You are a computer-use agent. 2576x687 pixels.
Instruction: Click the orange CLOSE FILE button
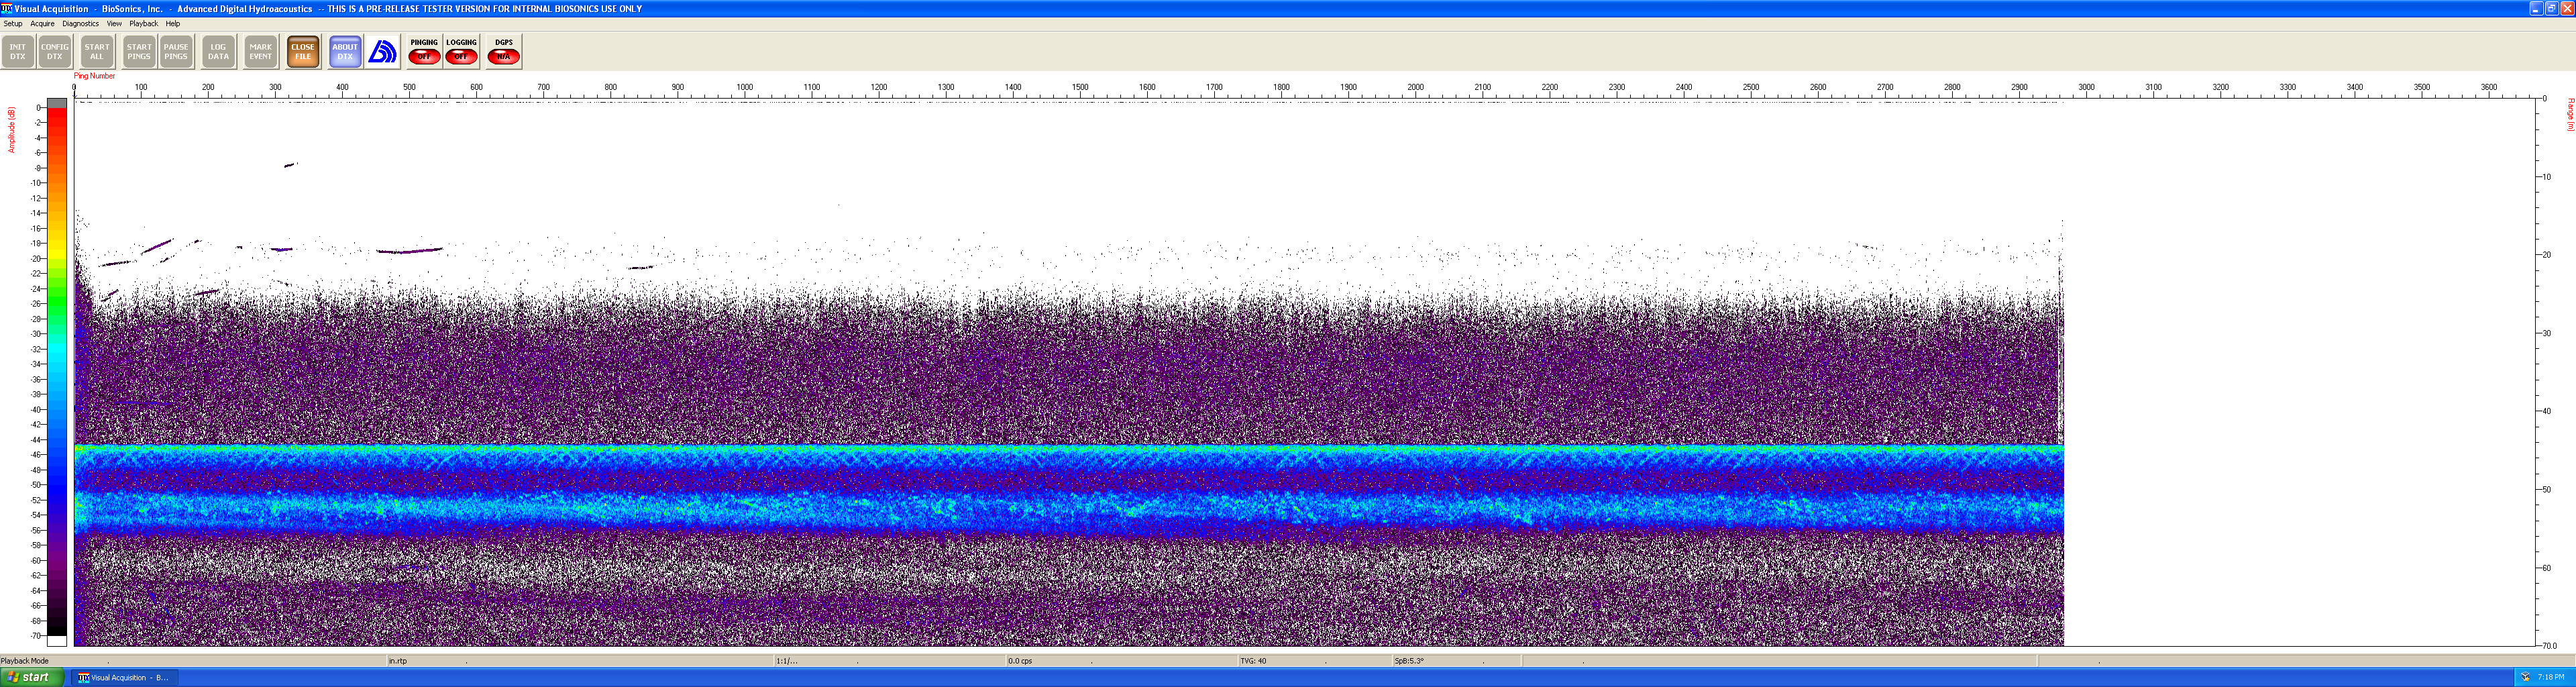point(303,52)
